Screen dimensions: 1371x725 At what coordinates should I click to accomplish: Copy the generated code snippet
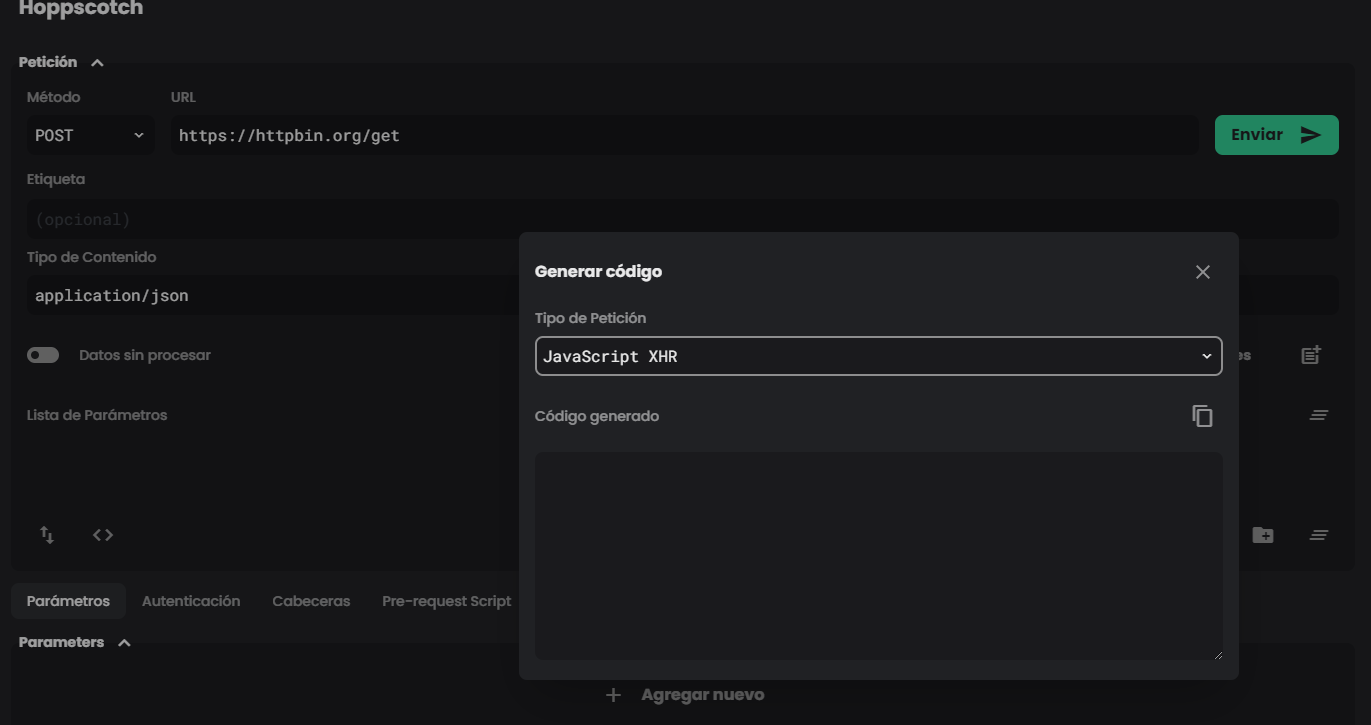pos(1202,415)
